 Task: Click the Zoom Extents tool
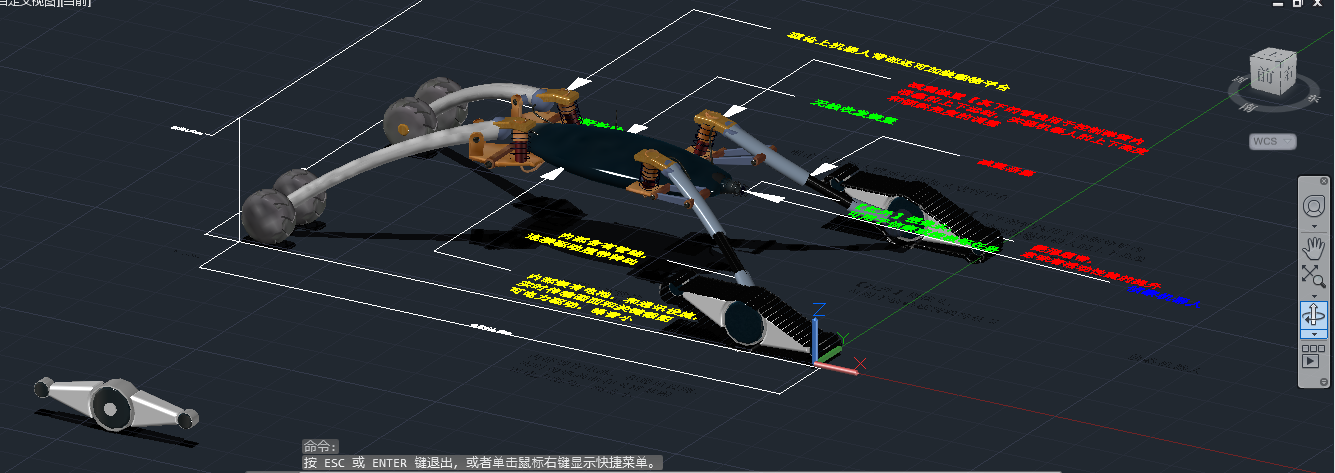1313,275
